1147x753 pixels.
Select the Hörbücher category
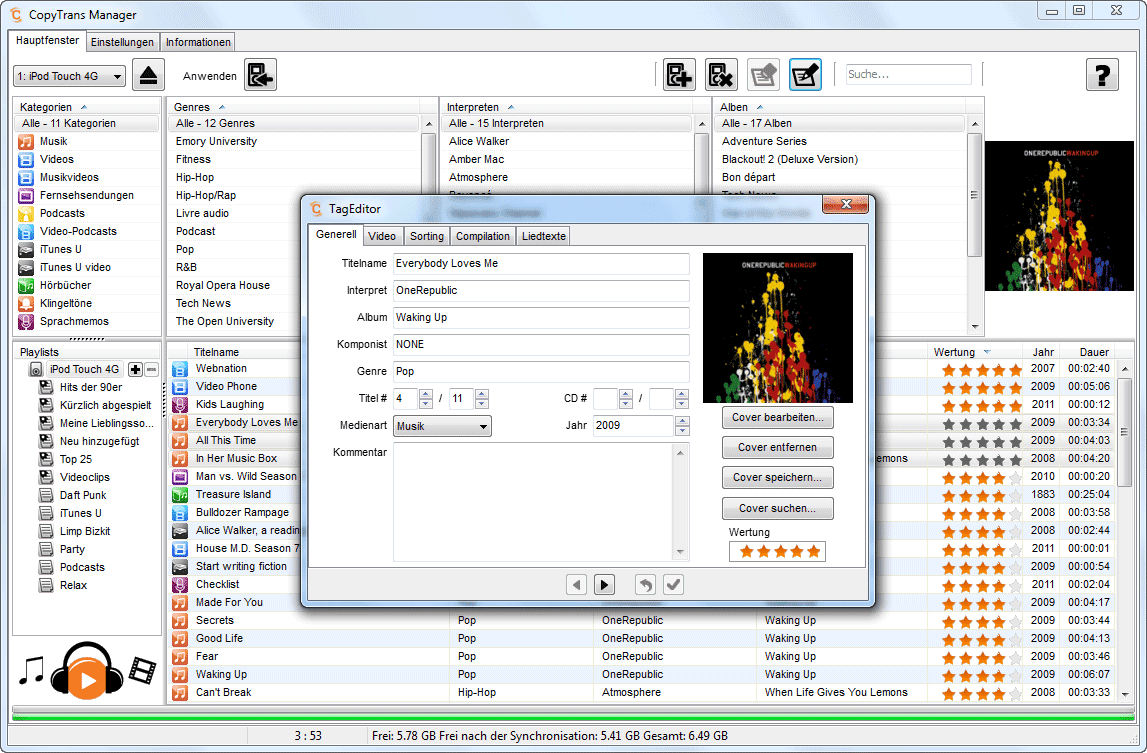(87, 285)
